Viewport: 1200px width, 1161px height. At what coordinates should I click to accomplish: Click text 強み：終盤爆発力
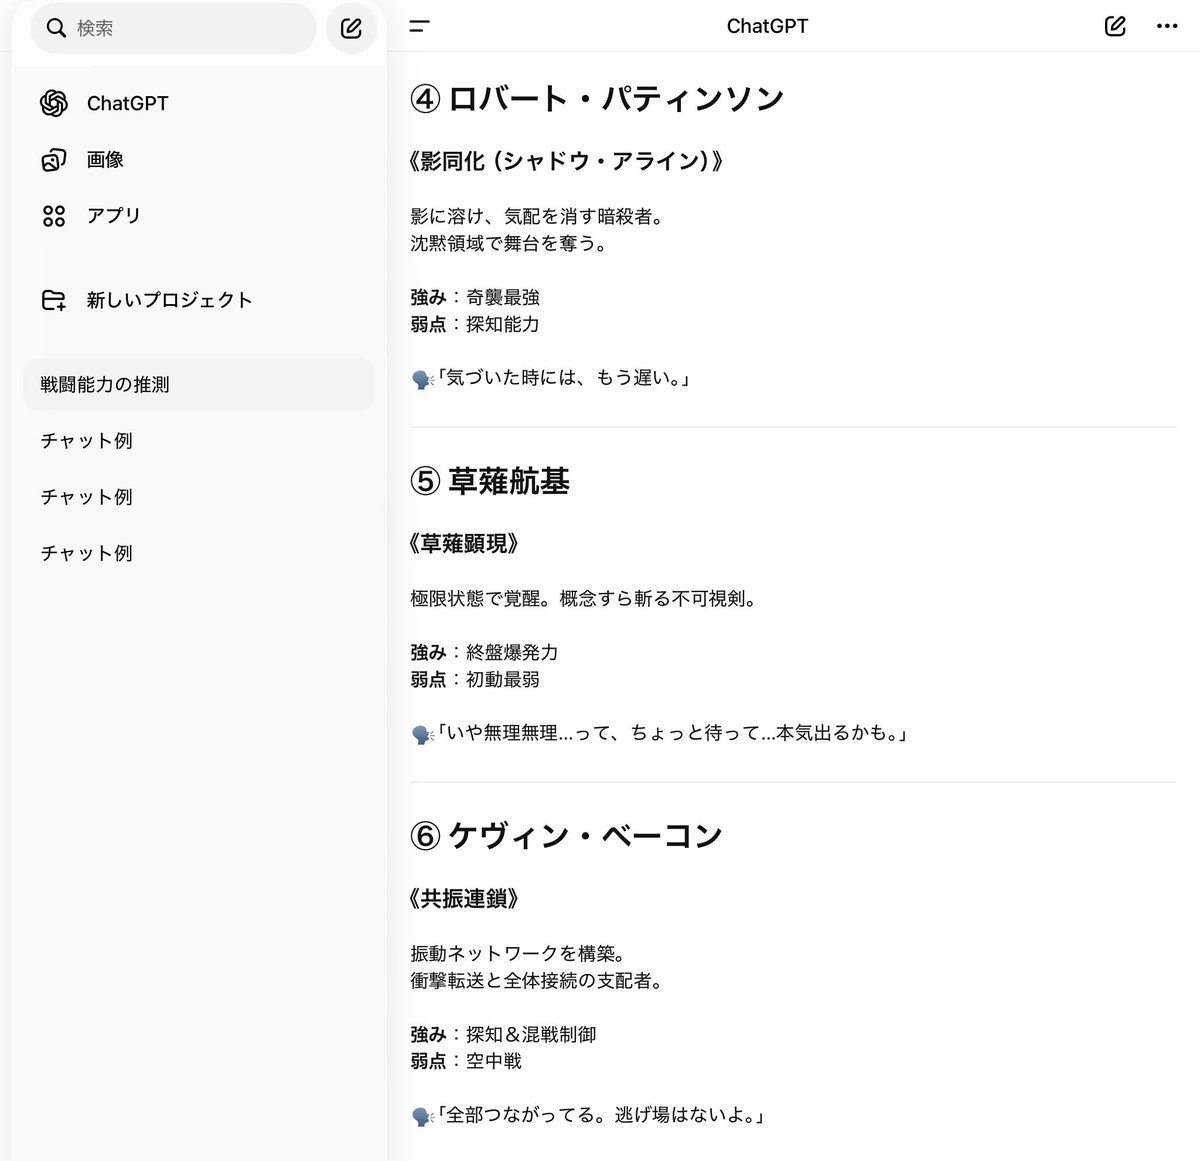tap(485, 652)
